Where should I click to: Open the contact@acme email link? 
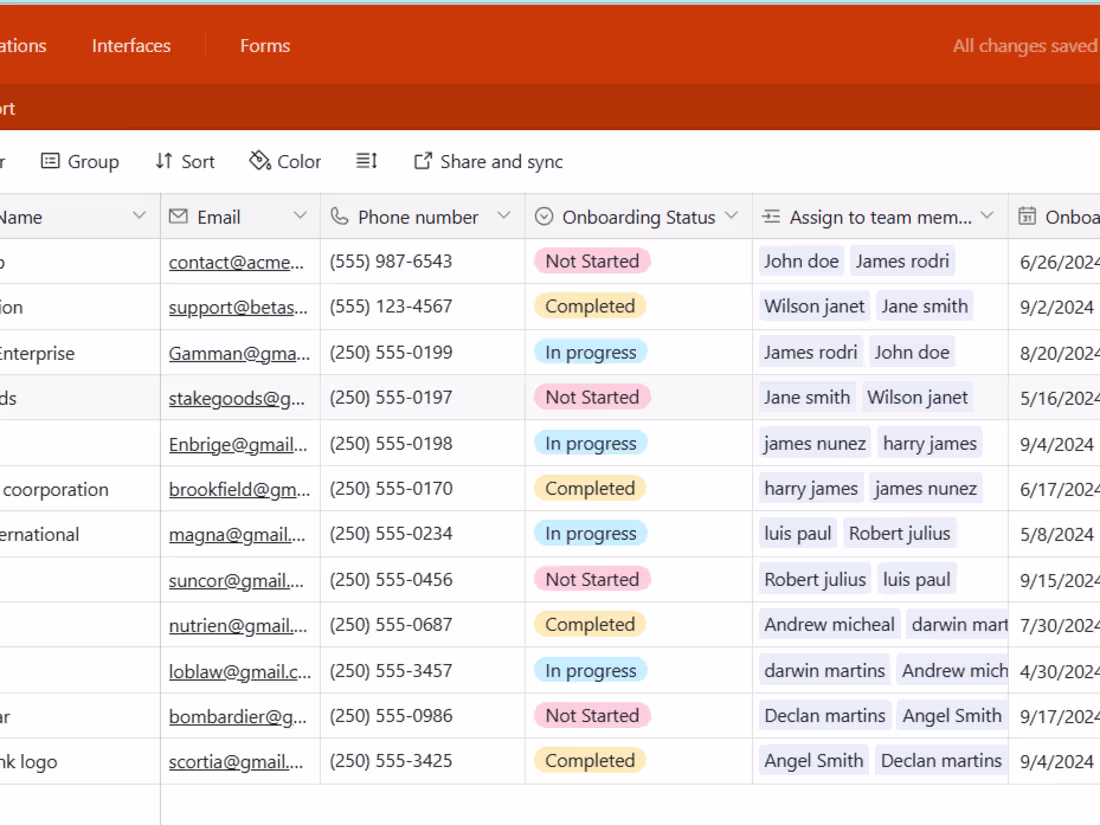point(236,262)
